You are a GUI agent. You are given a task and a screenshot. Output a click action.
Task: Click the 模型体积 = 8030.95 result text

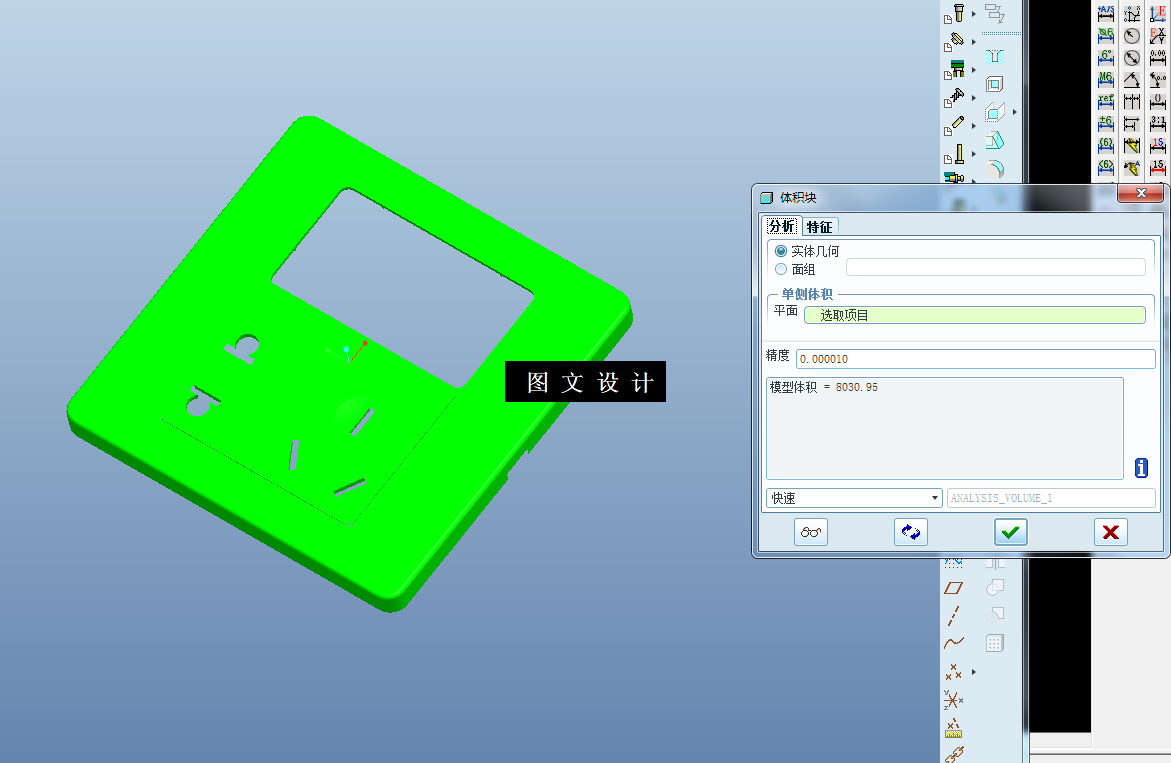pyautogui.click(x=824, y=387)
